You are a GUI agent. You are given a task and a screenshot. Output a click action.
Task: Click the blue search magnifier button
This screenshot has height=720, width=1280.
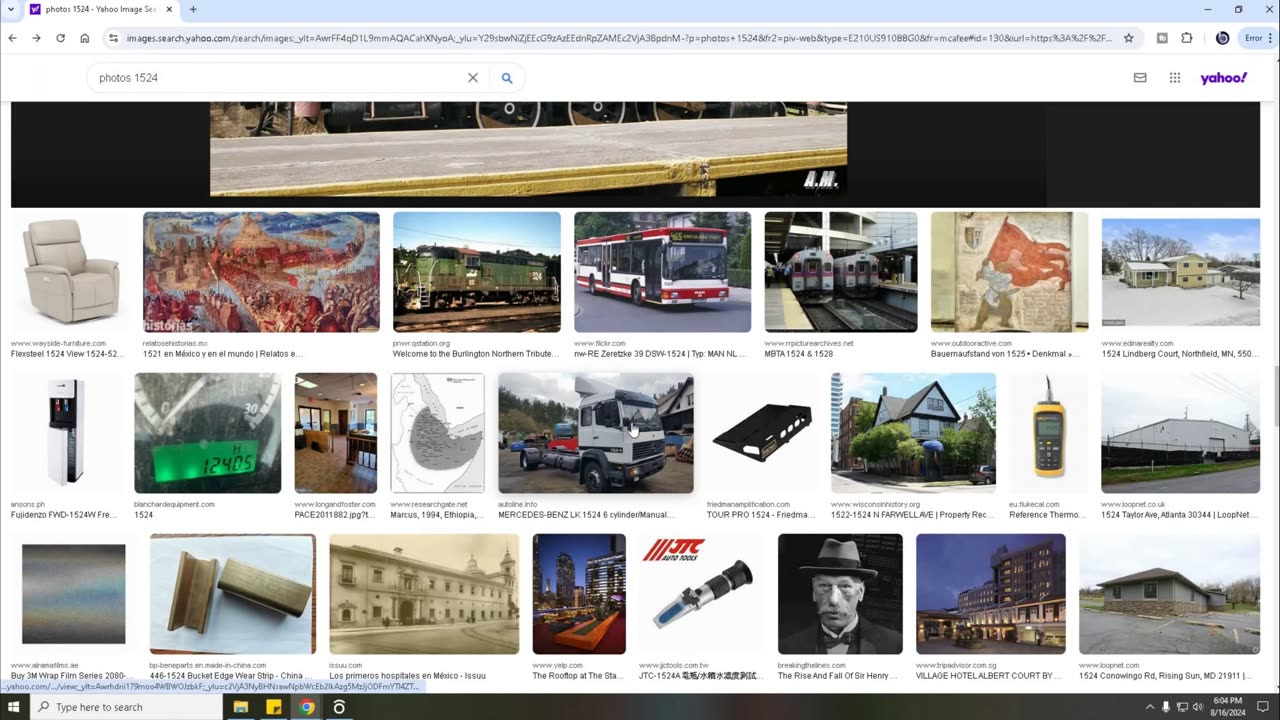507,77
